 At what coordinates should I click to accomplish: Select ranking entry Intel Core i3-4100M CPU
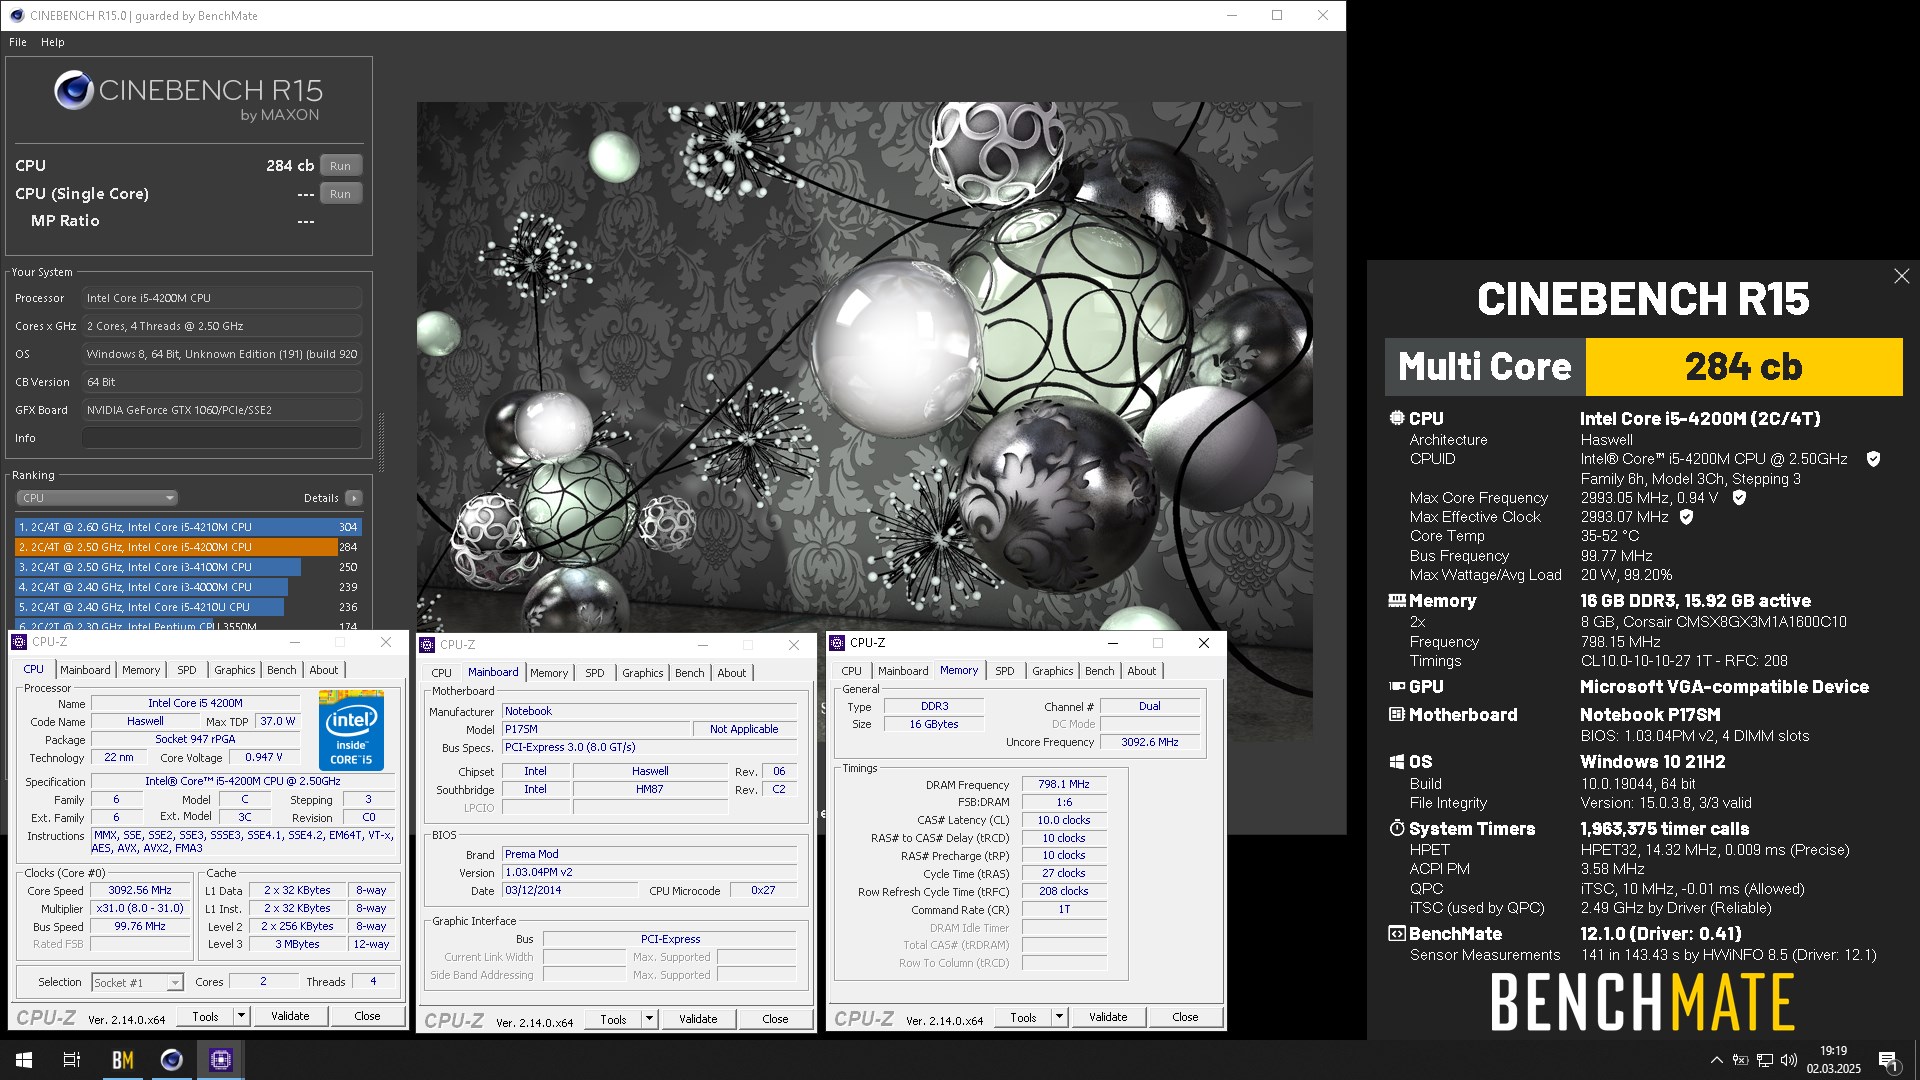point(188,567)
